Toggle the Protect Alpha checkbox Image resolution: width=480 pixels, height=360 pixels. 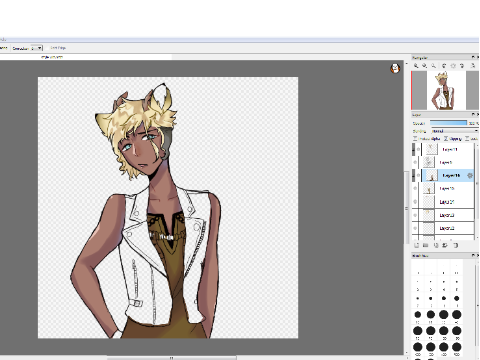415,139
